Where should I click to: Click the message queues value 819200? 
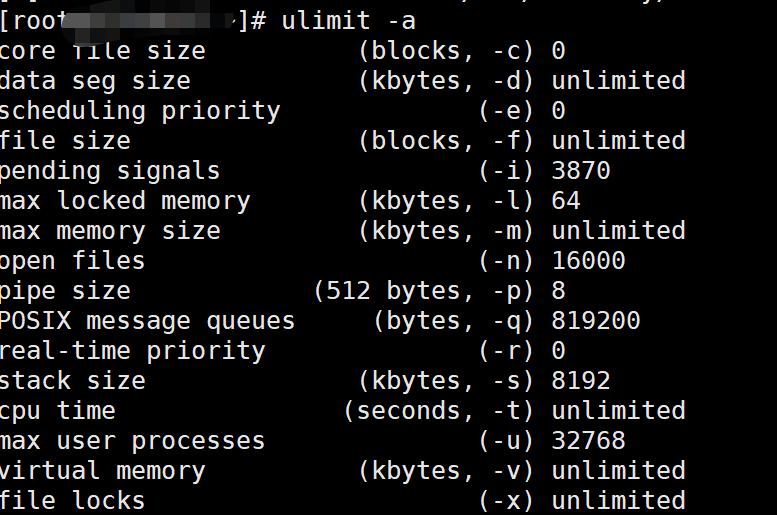[x=596, y=321]
